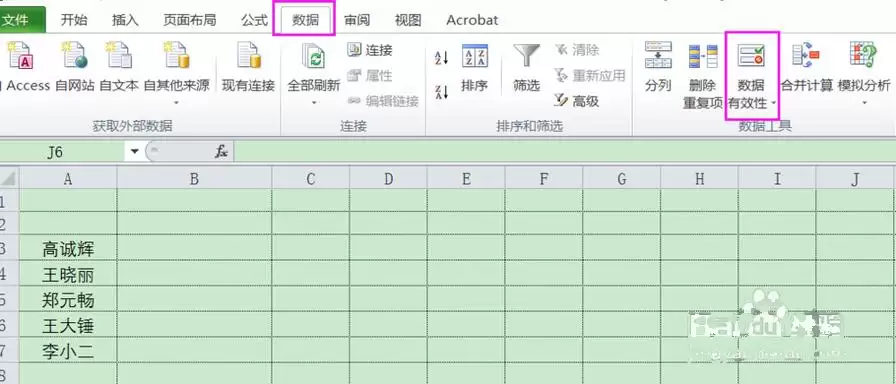This screenshot has width=896, height=384.
Task: Click inside the formula bar
Action: coord(565,151)
